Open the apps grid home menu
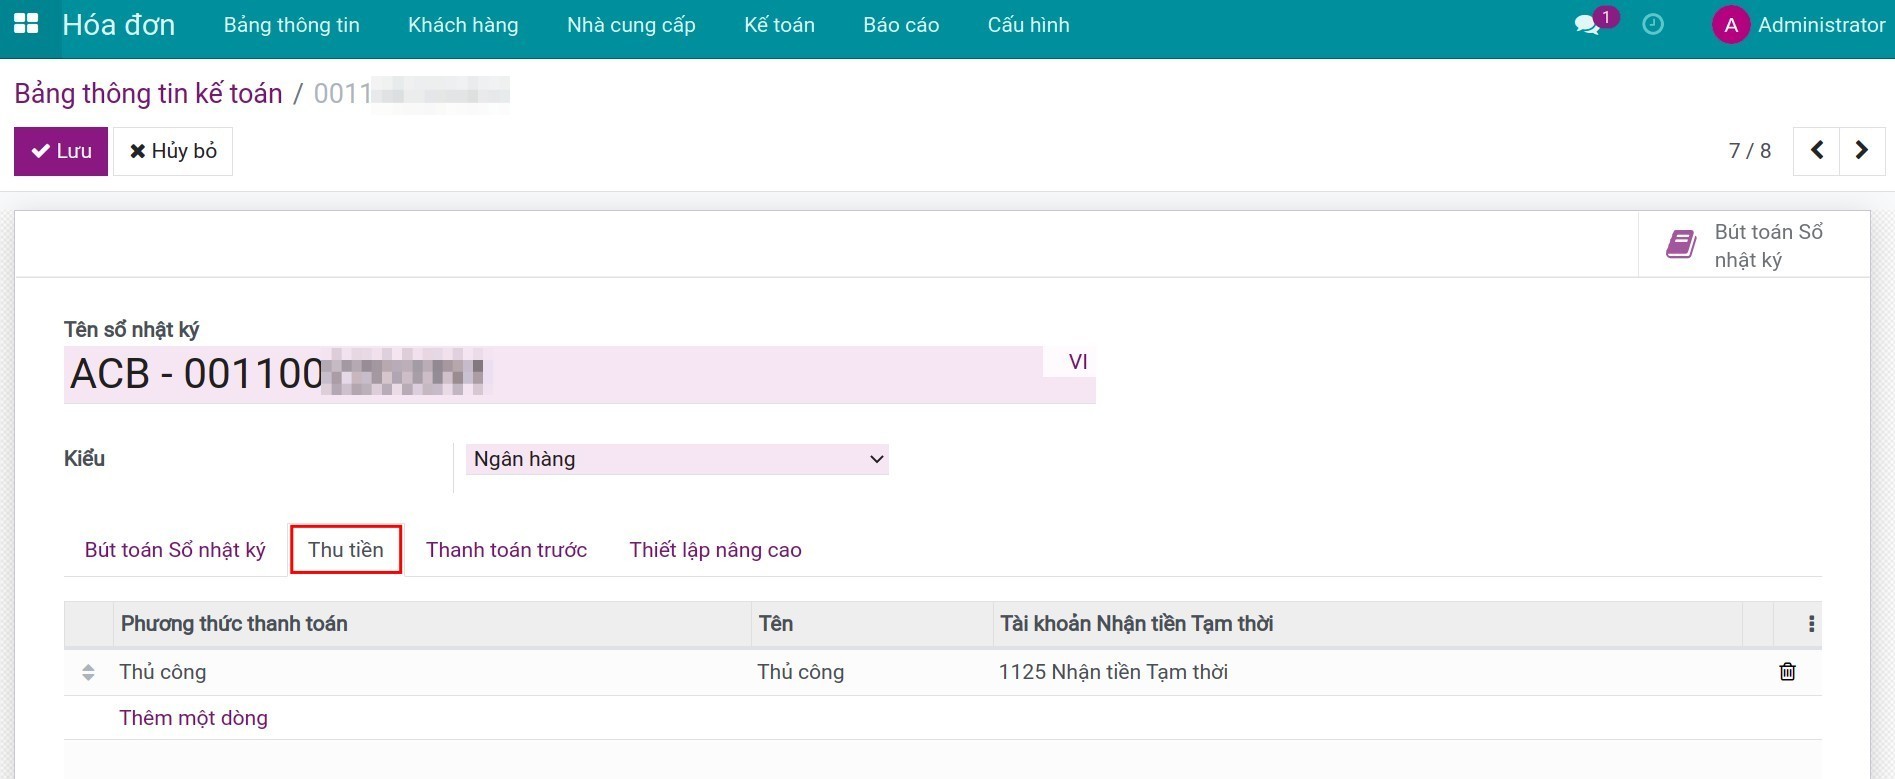The height and width of the screenshot is (779, 1895). [x=26, y=24]
